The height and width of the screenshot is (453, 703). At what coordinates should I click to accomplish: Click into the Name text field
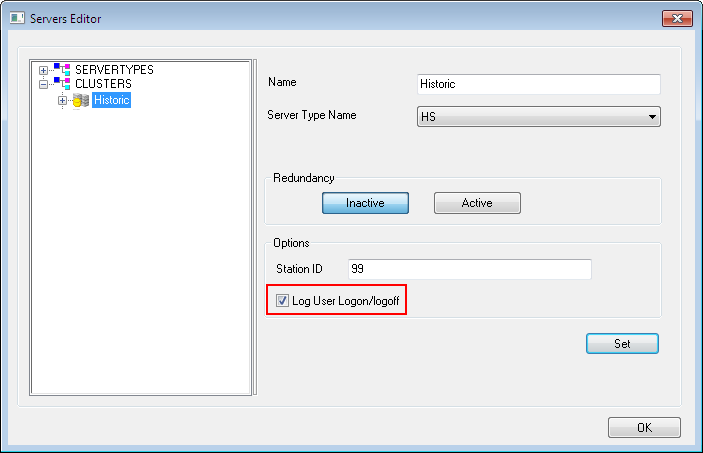(538, 84)
